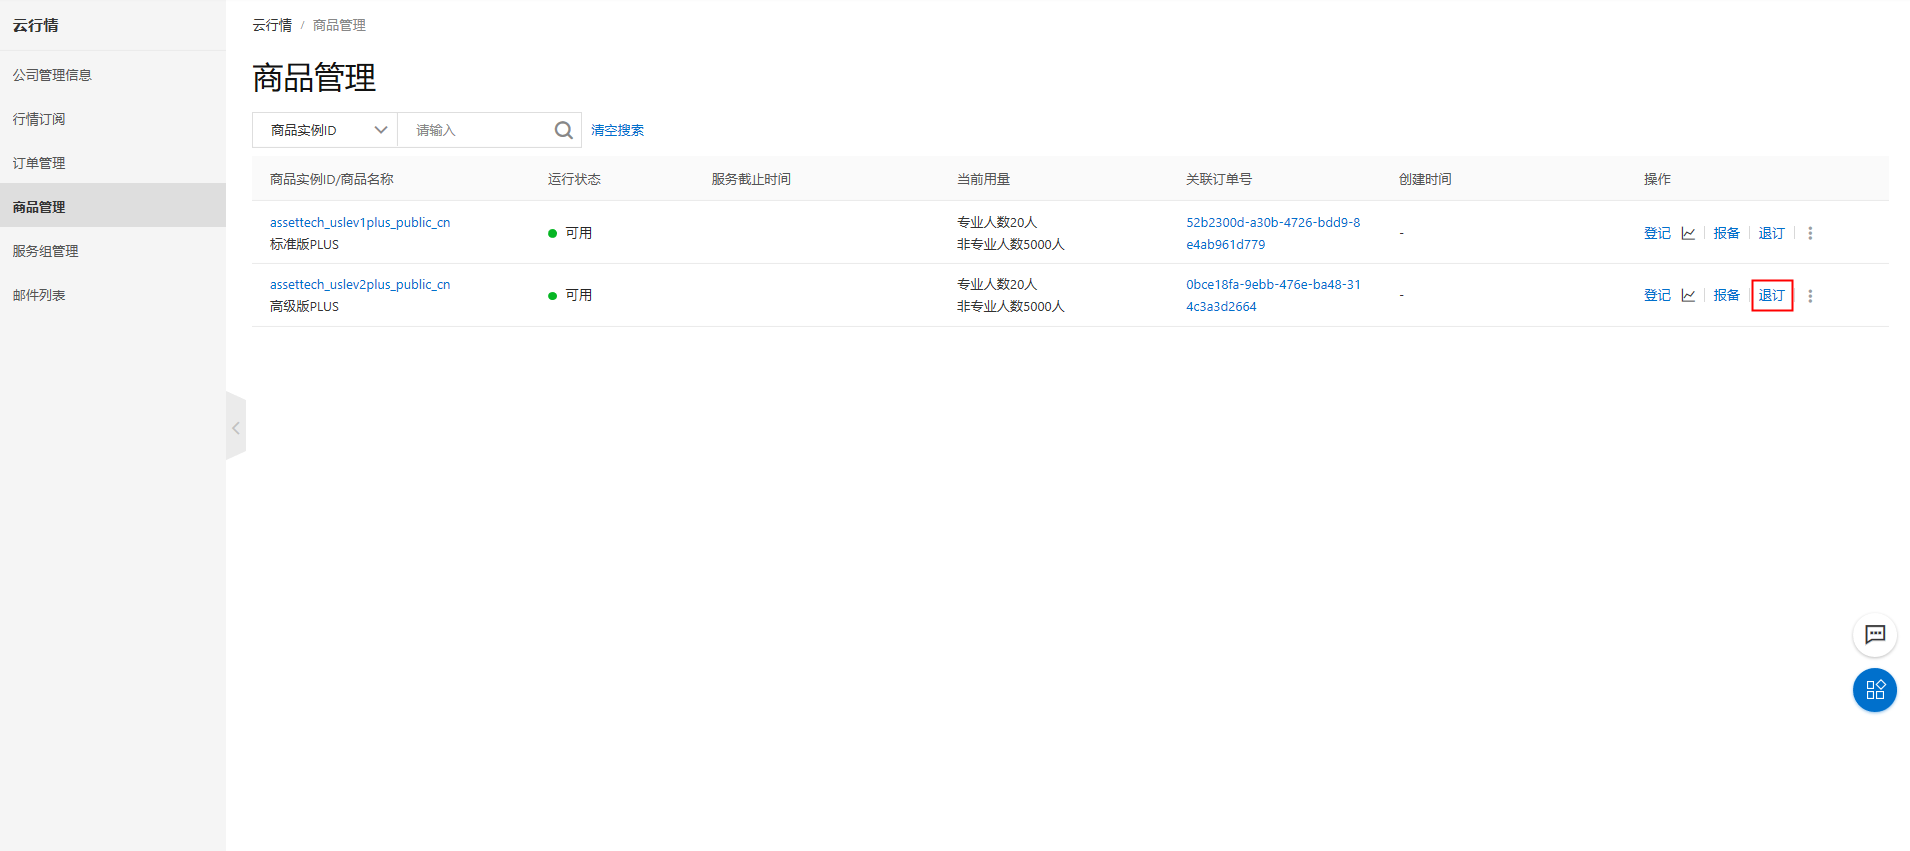The image size is (1910, 851).
Task: Click 商品管理 breadcrumb text
Action: [339, 25]
